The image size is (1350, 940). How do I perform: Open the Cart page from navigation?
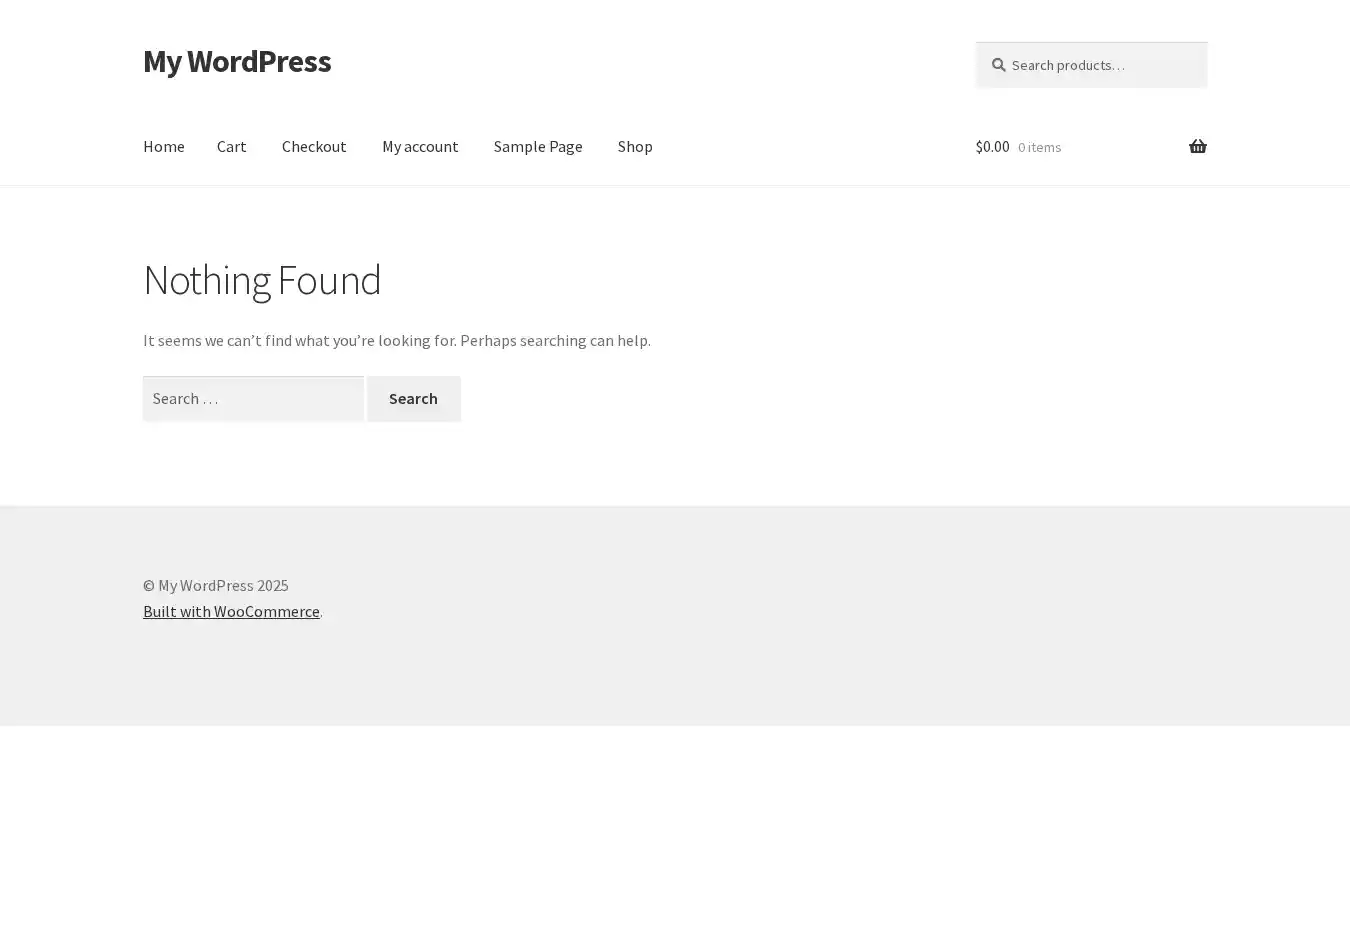click(231, 146)
